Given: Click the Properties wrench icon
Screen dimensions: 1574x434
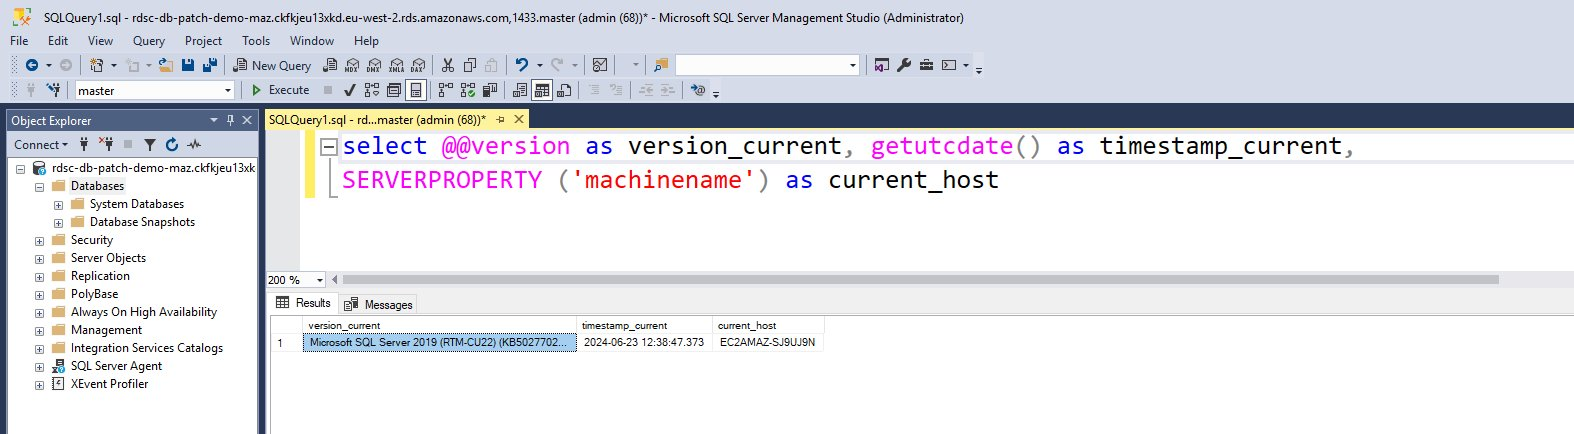Looking at the screenshot, I should pos(904,65).
